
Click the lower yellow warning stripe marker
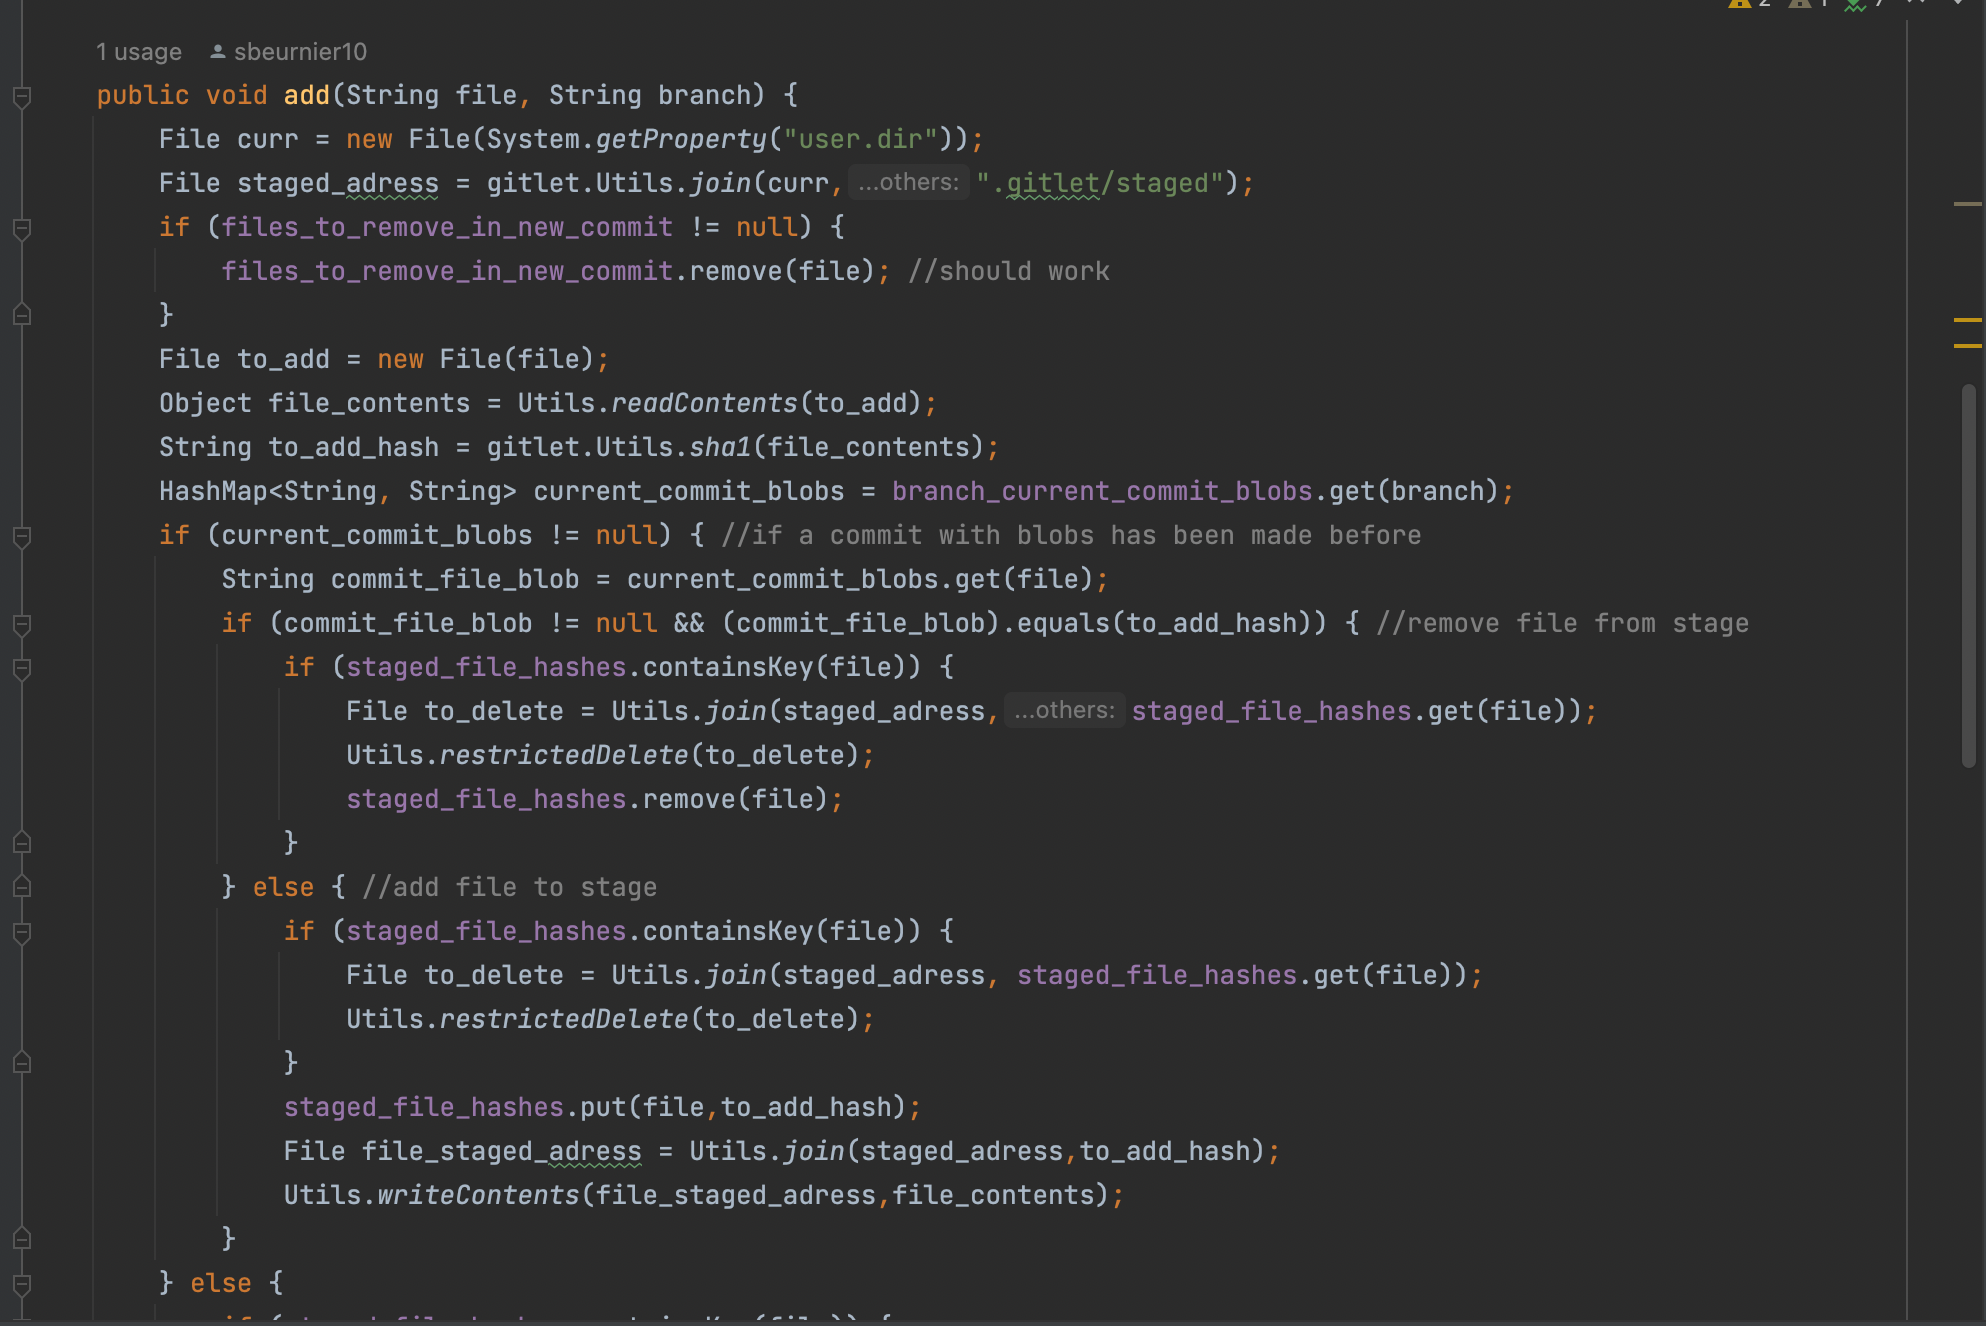point(1967,346)
